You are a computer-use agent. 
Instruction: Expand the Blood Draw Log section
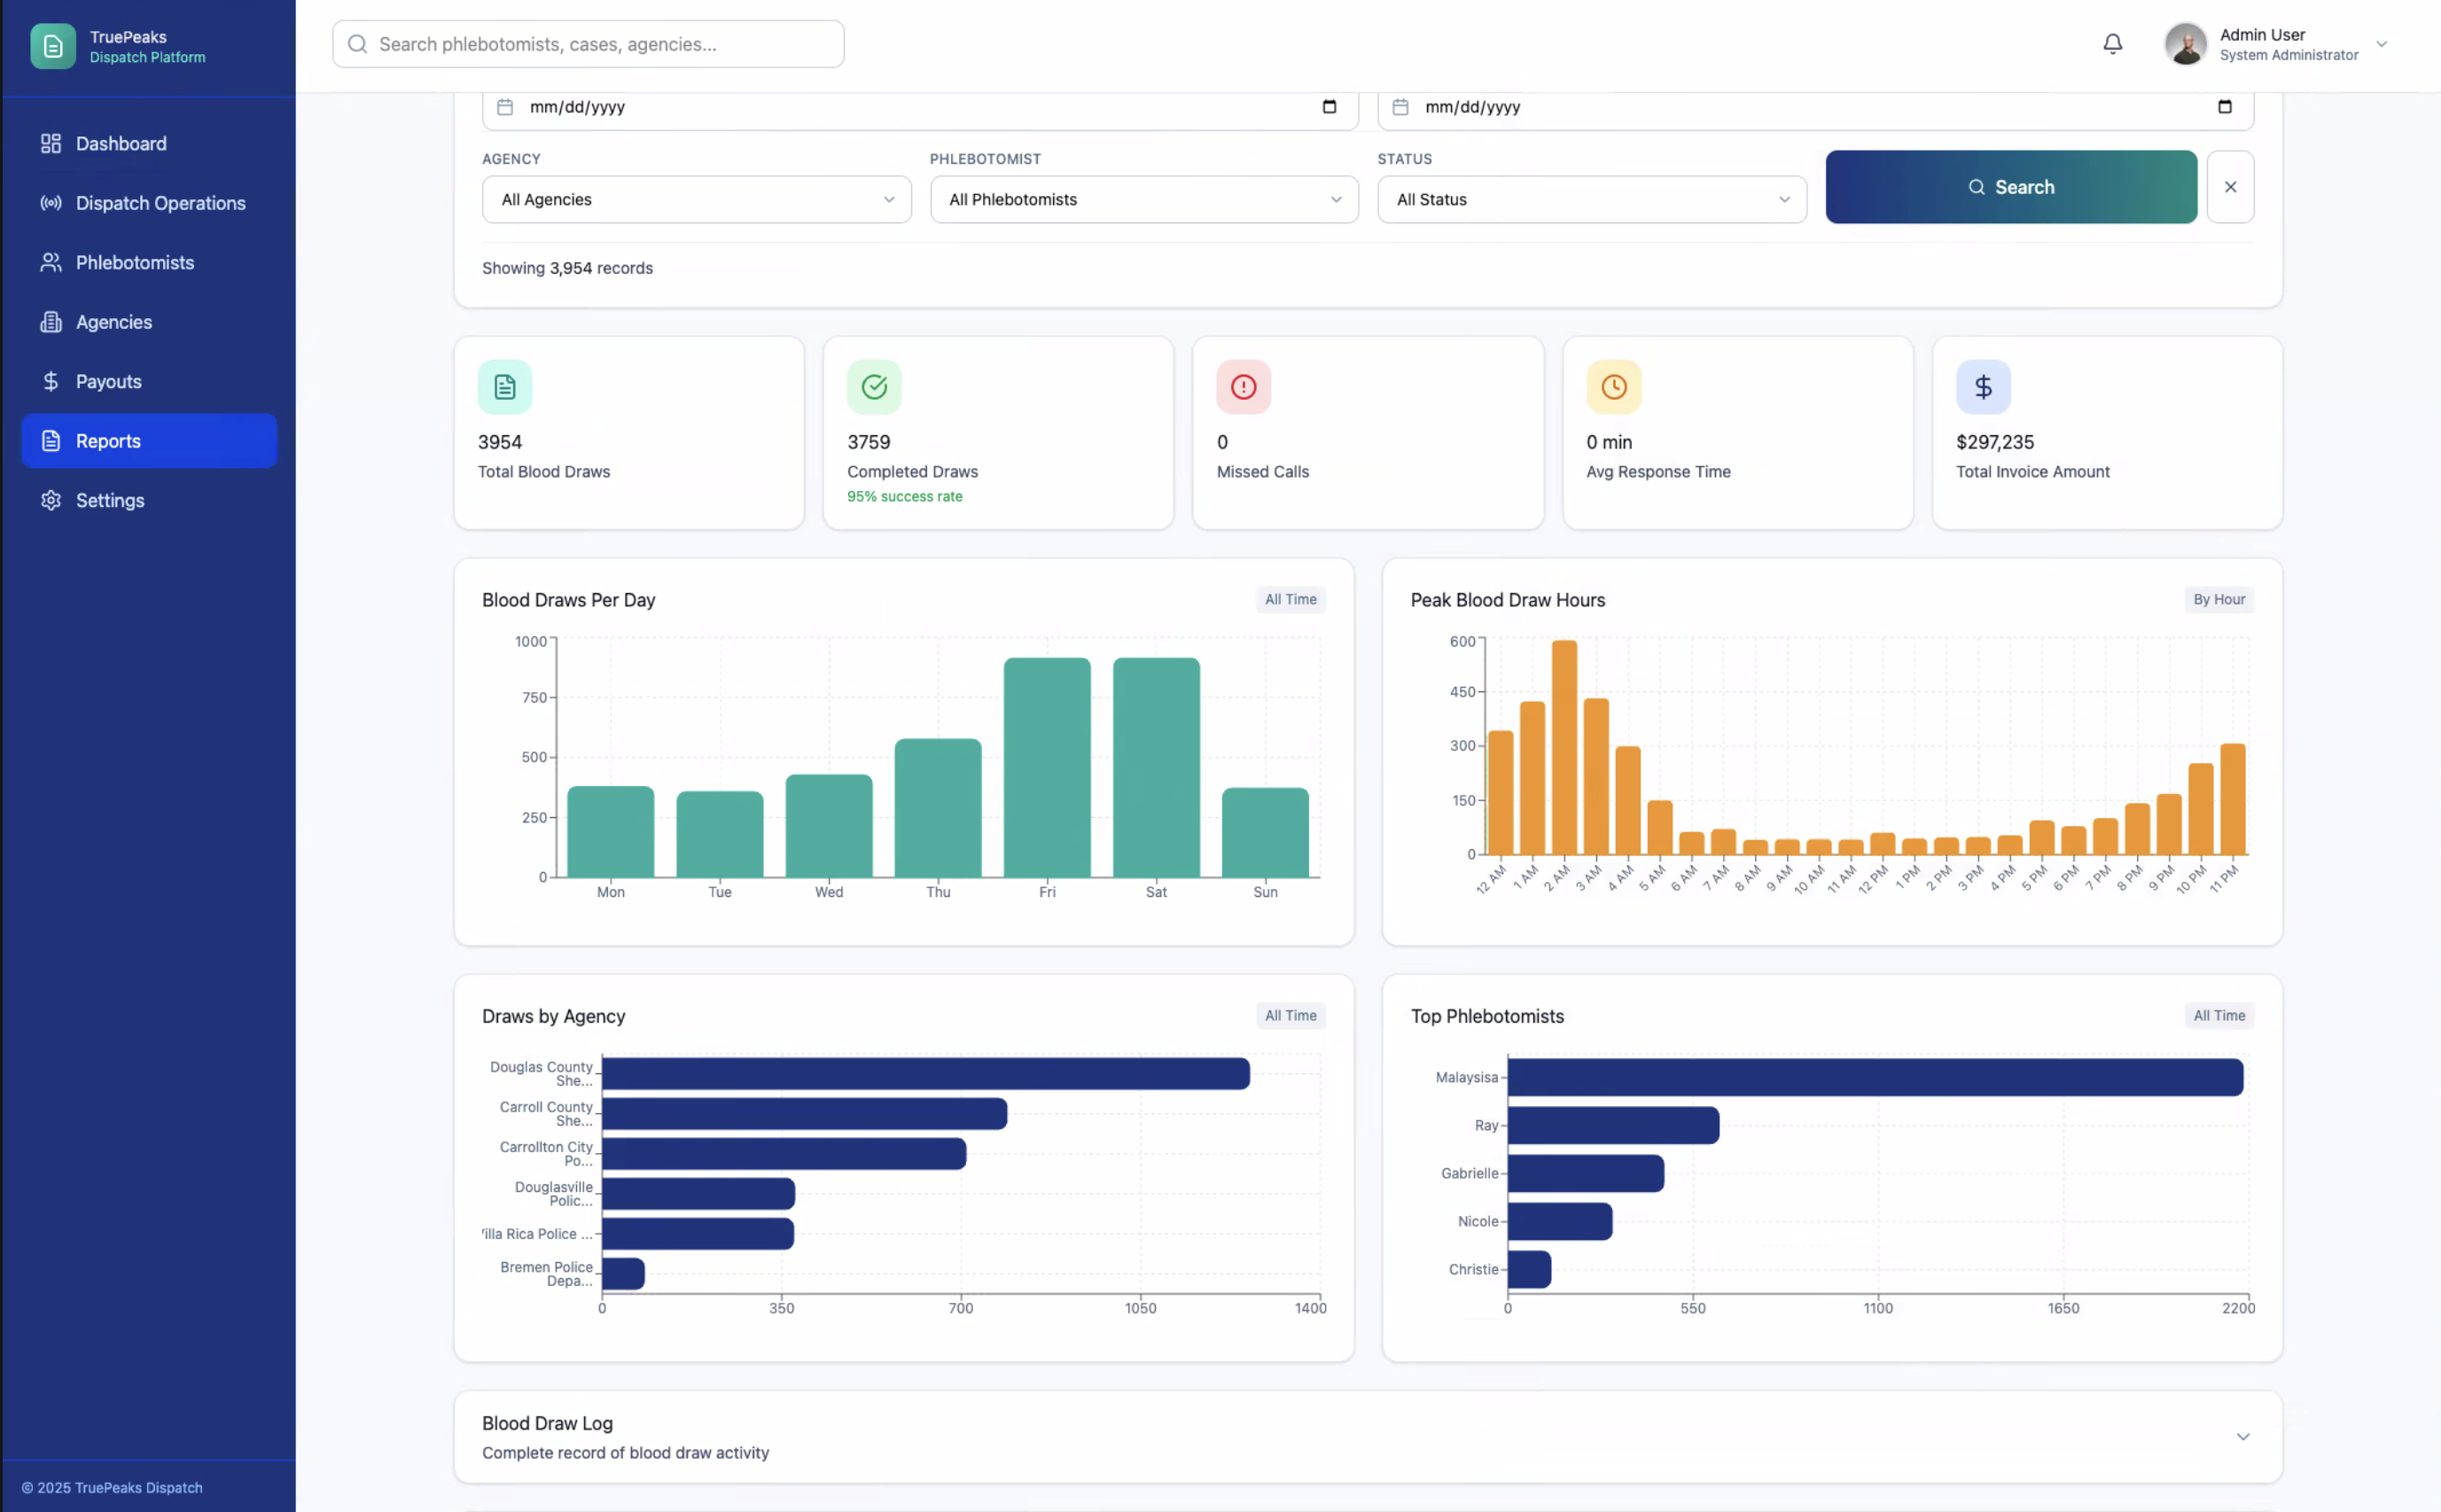pos(2243,1436)
